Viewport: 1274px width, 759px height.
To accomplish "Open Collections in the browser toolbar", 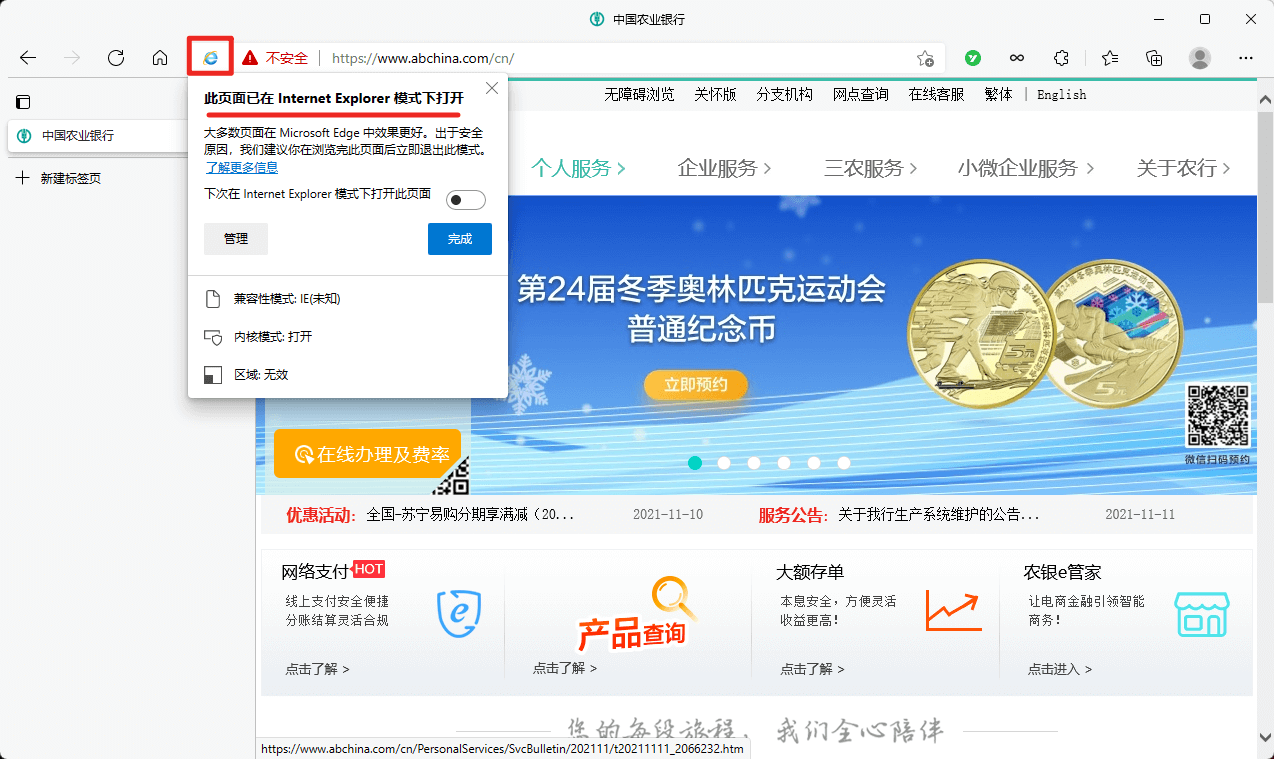I will [1154, 58].
